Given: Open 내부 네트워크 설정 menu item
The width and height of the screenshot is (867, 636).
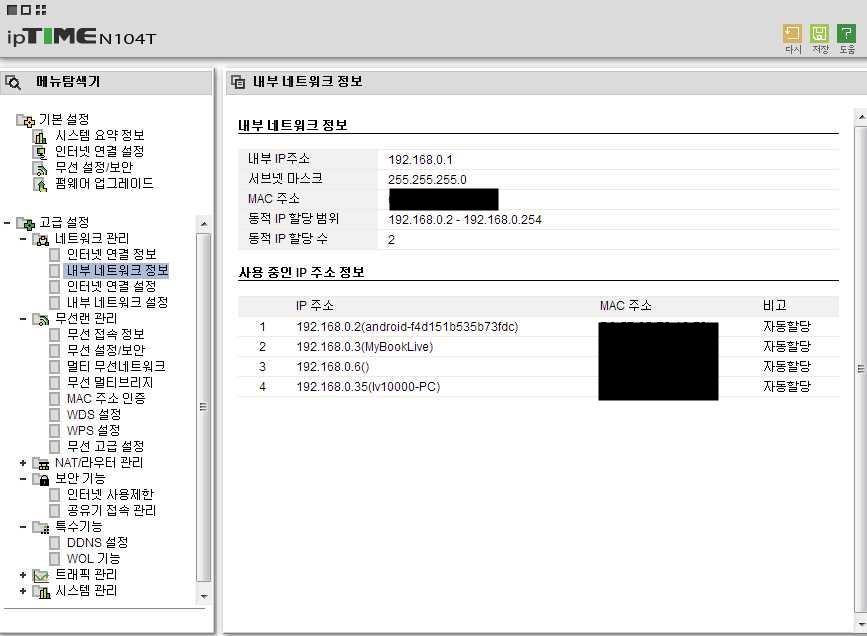Looking at the screenshot, I should 116,302.
